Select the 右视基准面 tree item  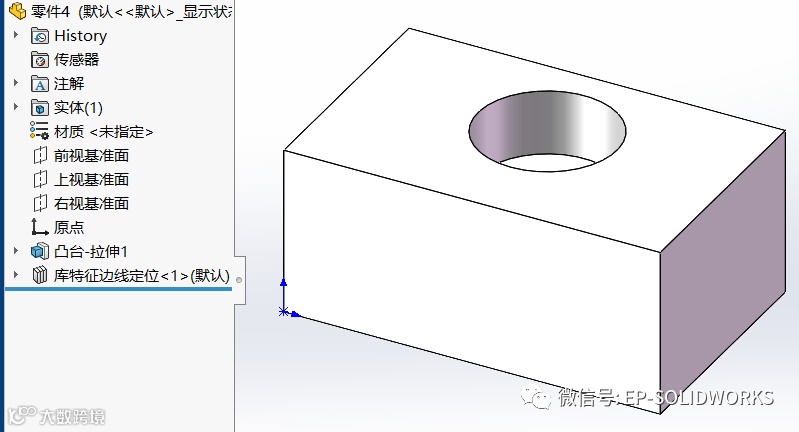coord(81,203)
